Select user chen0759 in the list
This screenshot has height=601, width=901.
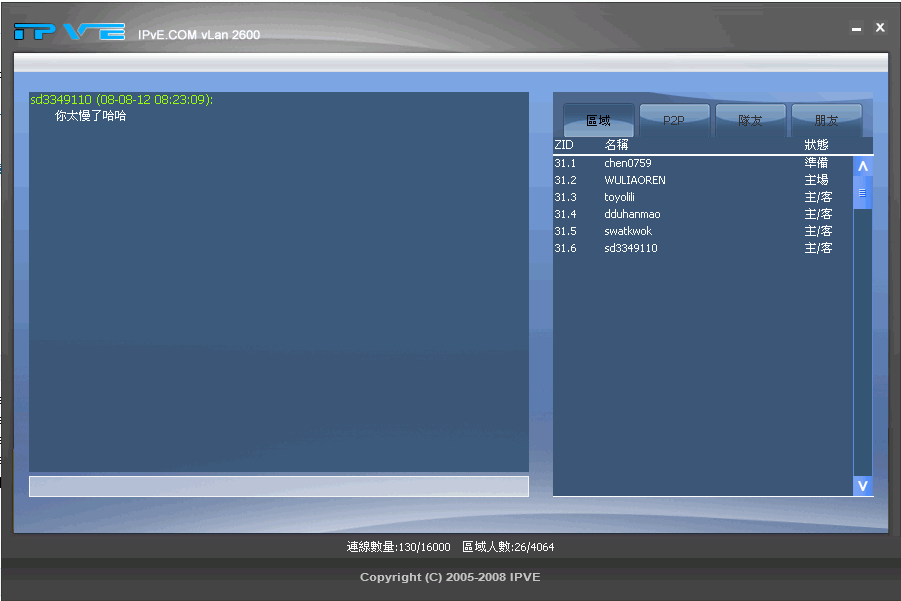(627, 163)
